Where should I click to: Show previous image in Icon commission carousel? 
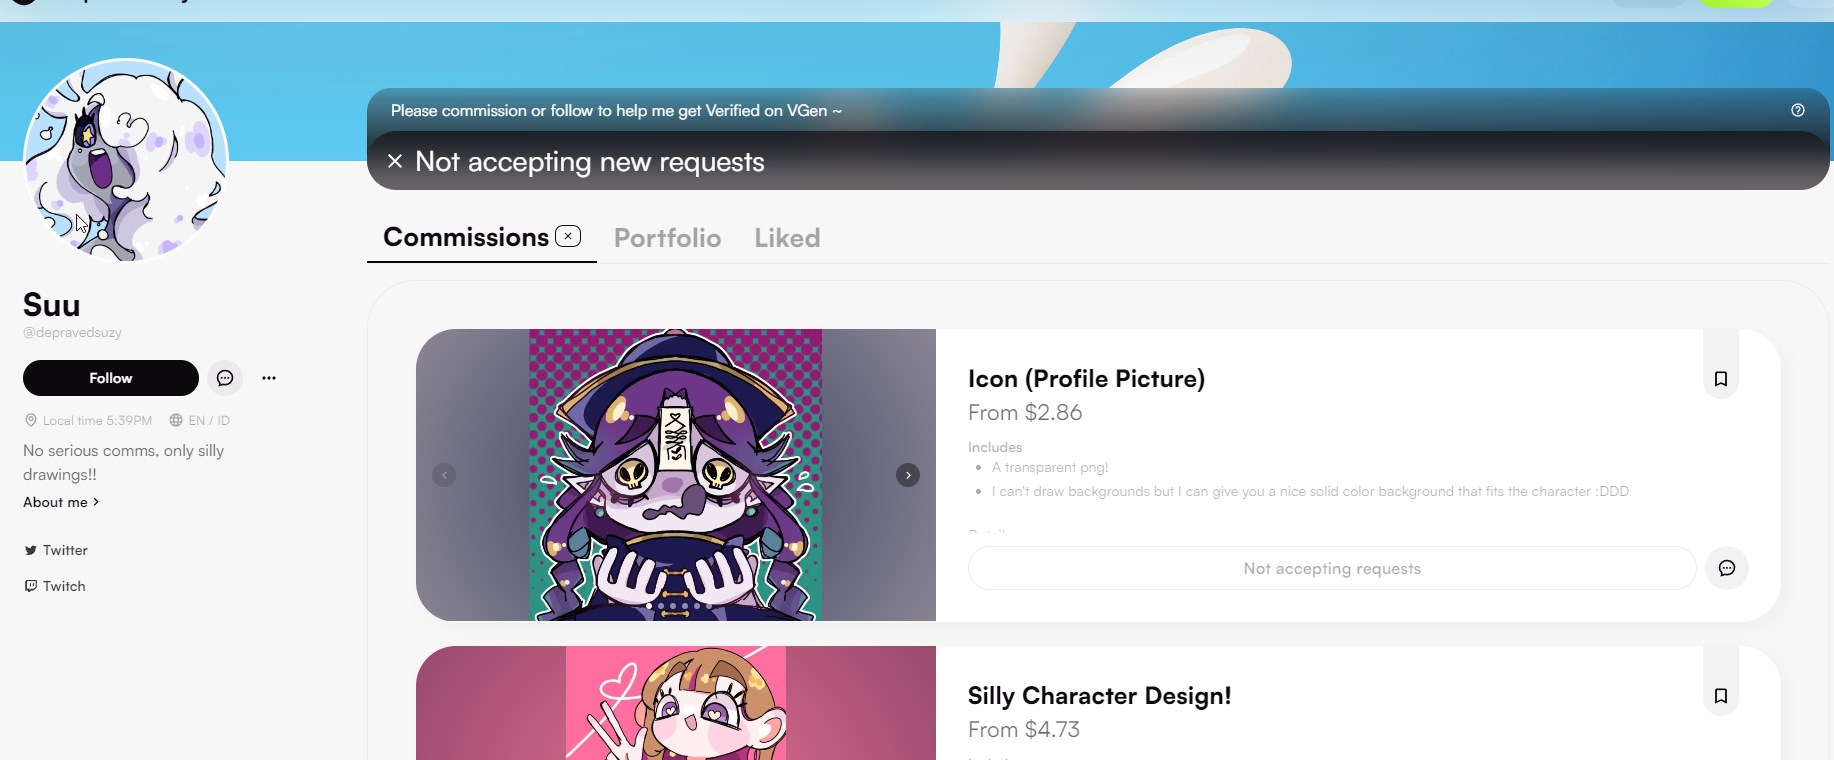point(444,475)
